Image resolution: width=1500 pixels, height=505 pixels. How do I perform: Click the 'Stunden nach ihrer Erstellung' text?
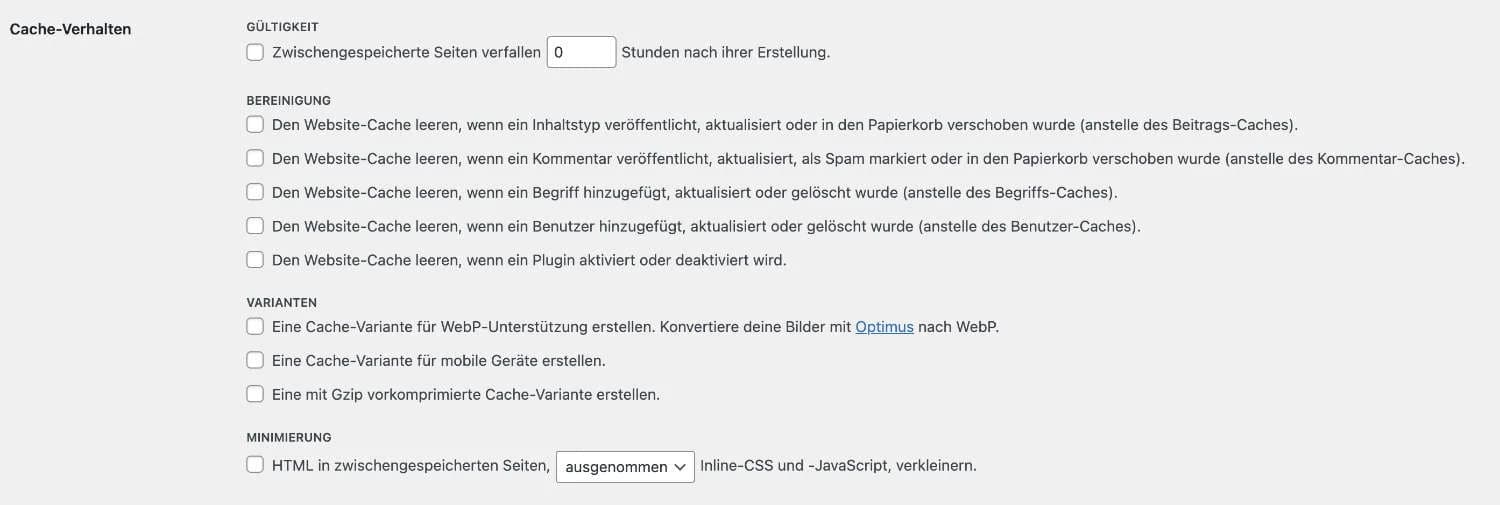[x=725, y=52]
